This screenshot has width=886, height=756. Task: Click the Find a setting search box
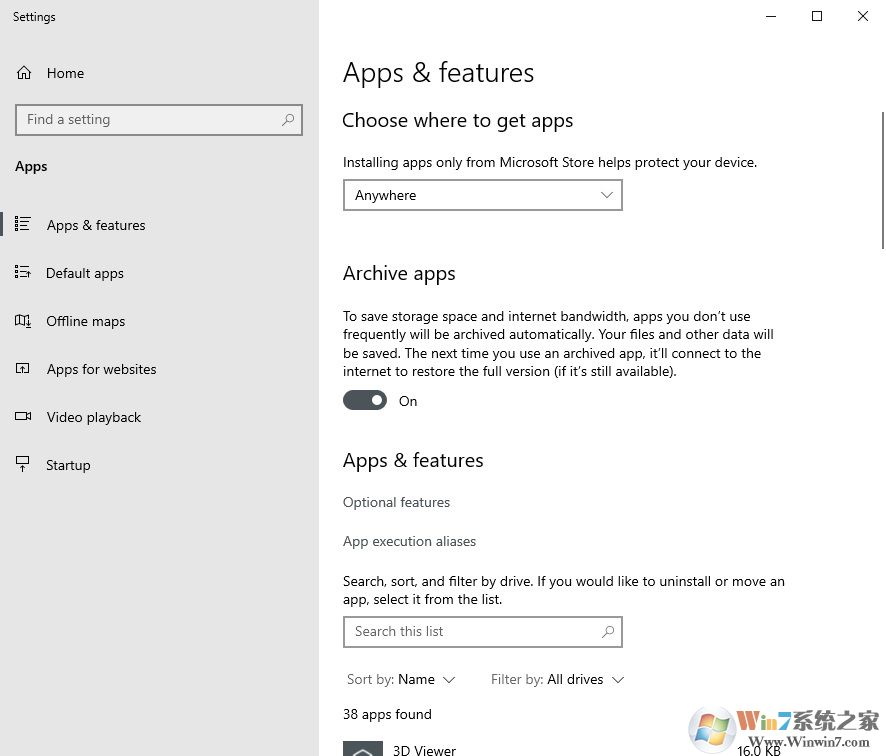coord(150,120)
